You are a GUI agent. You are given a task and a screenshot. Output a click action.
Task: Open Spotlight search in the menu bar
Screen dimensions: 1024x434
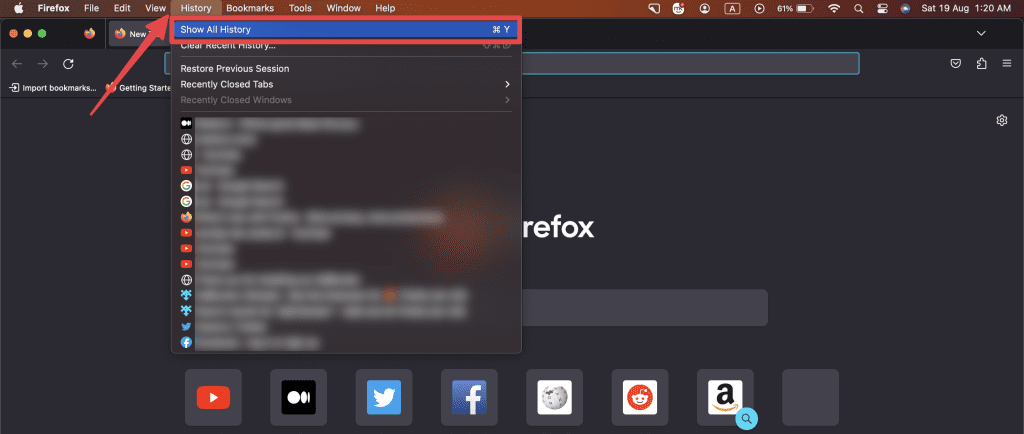[858, 8]
